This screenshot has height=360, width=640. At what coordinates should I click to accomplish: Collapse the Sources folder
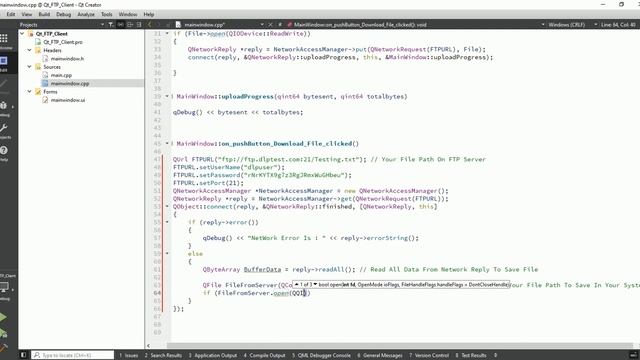click(30, 67)
